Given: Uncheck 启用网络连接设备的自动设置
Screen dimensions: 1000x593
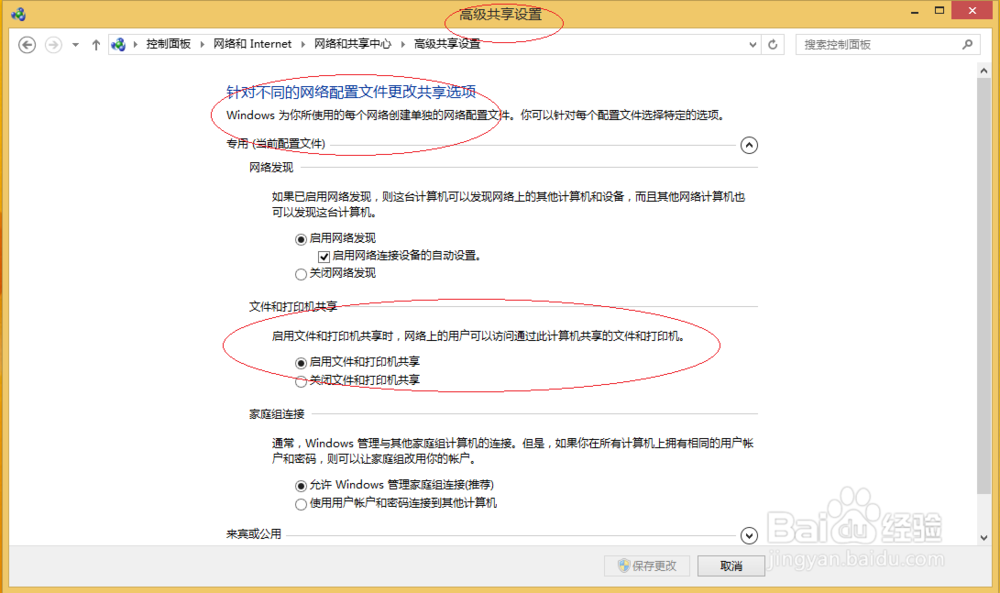Looking at the screenshot, I should (323, 256).
